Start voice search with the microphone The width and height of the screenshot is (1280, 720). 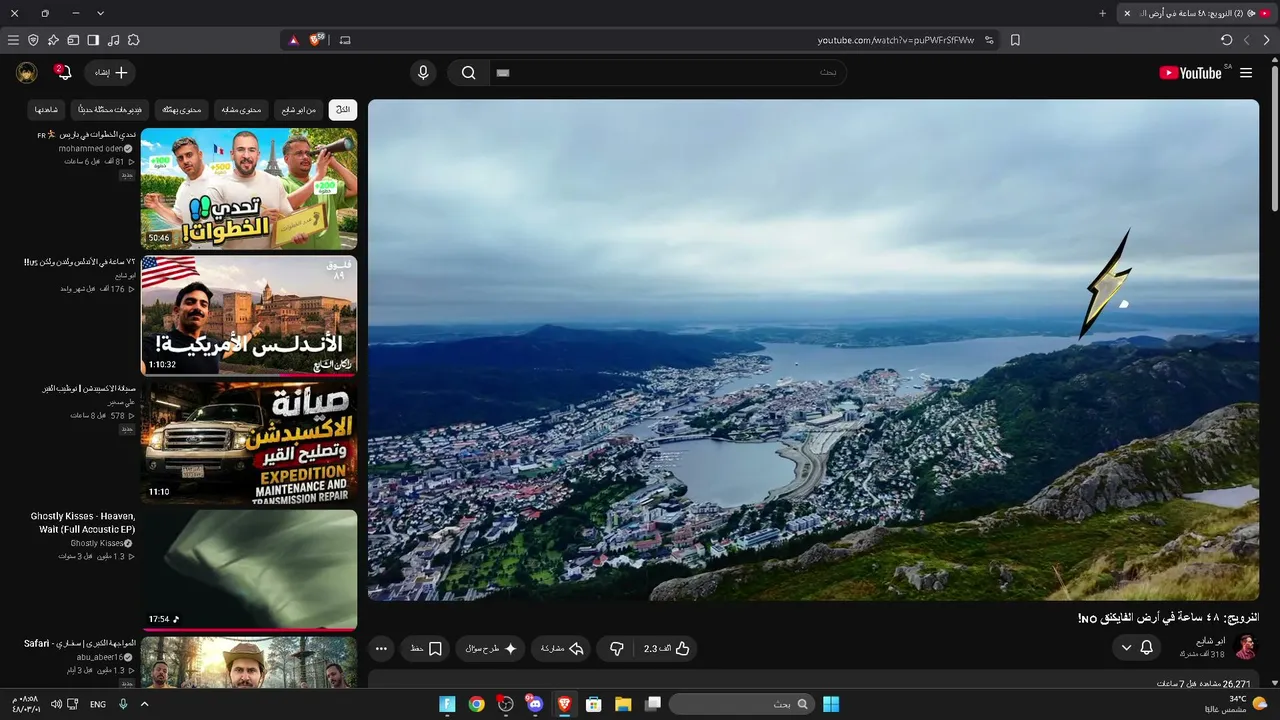coord(423,73)
